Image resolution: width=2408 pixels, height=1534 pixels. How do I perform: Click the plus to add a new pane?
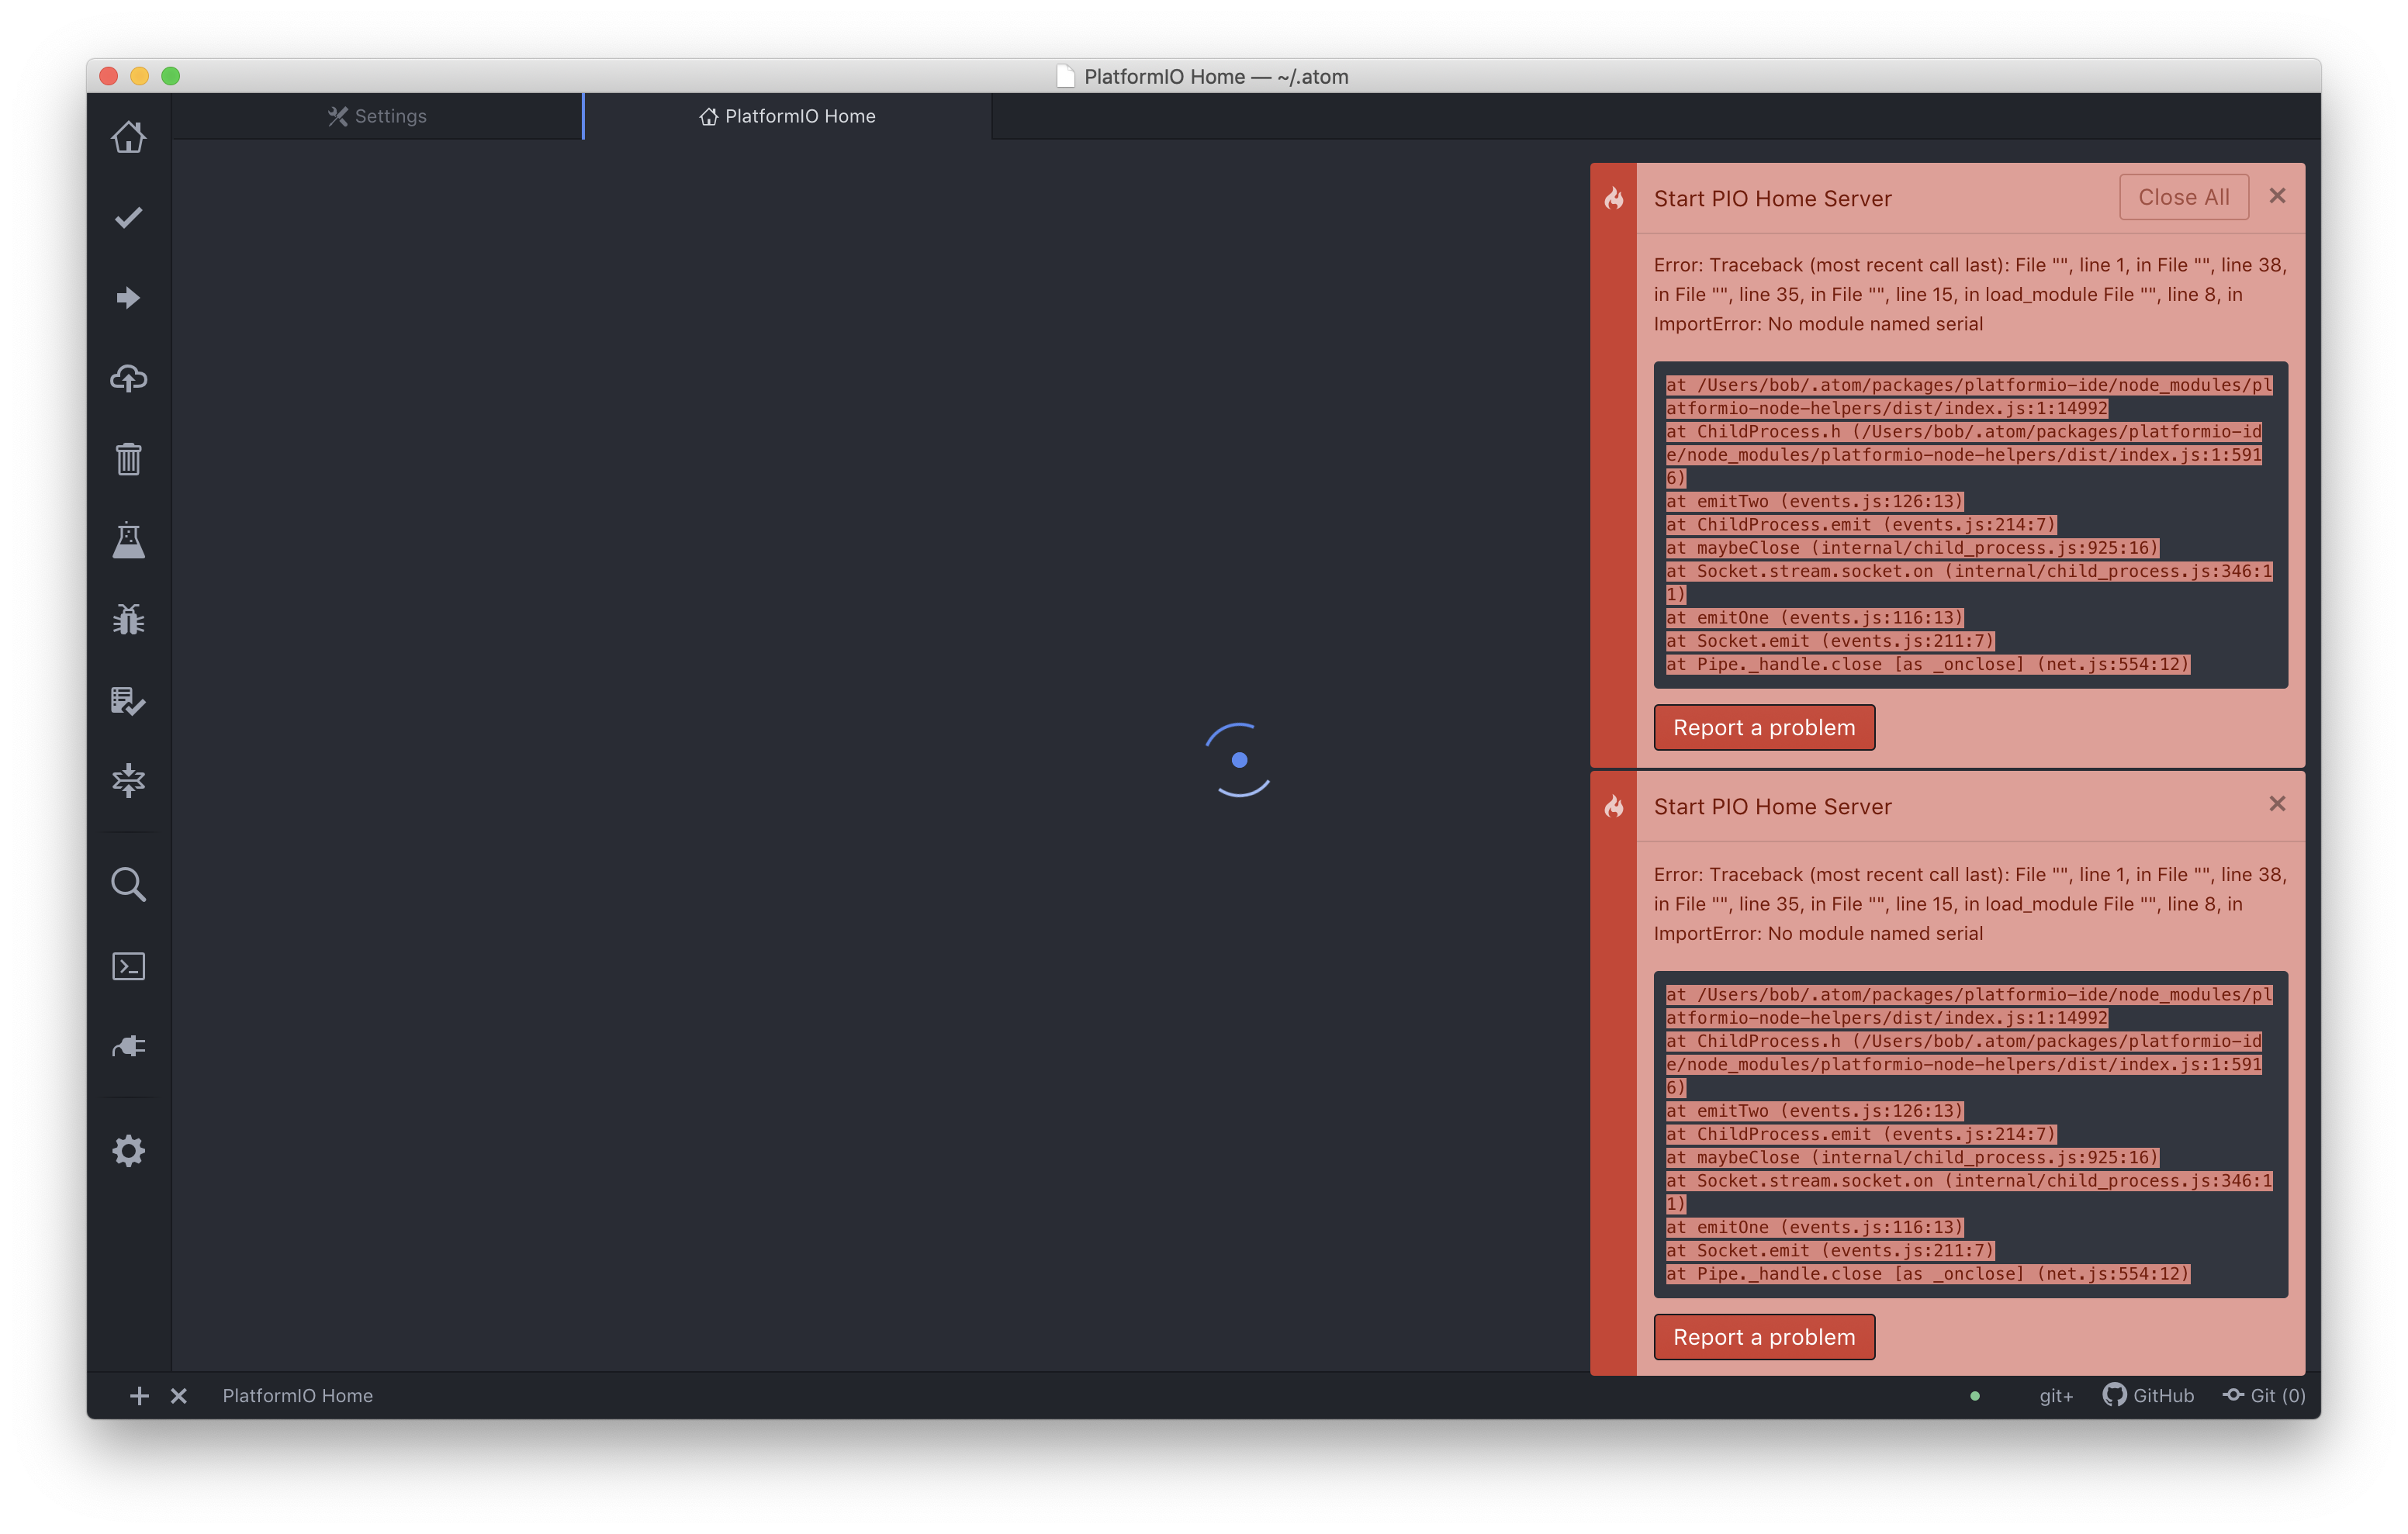point(139,1395)
